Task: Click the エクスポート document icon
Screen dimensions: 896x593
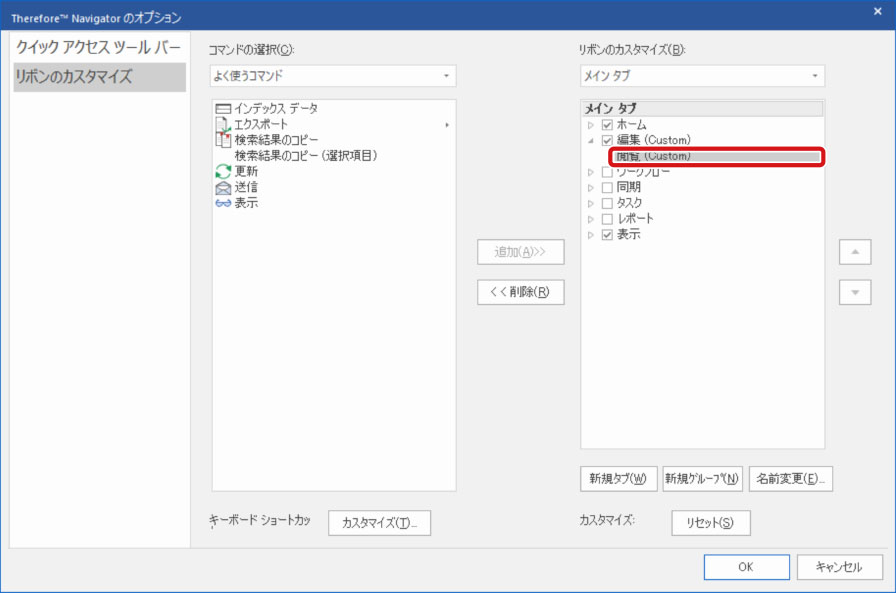Action: pyautogui.click(x=223, y=124)
